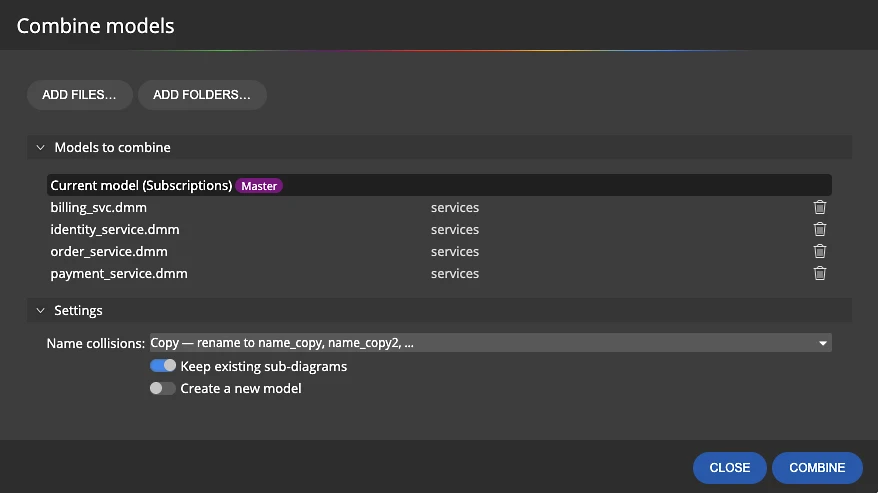Click services folder text for payment_service.dmm
The width and height of the screenshot is (878, 493).
(455, 273)
